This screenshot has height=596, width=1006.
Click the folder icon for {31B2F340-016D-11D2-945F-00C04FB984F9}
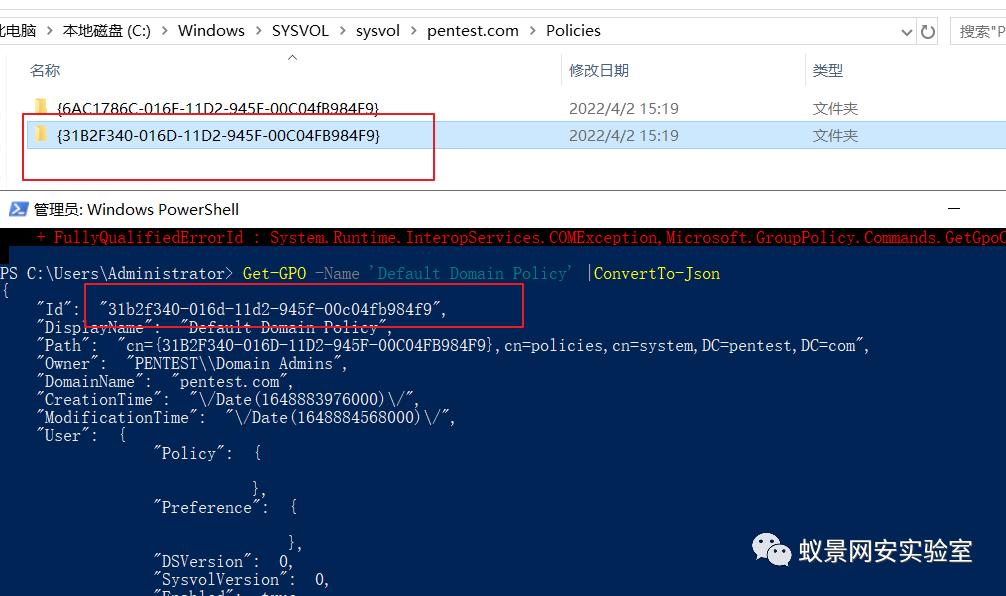(x=40, y=134)
